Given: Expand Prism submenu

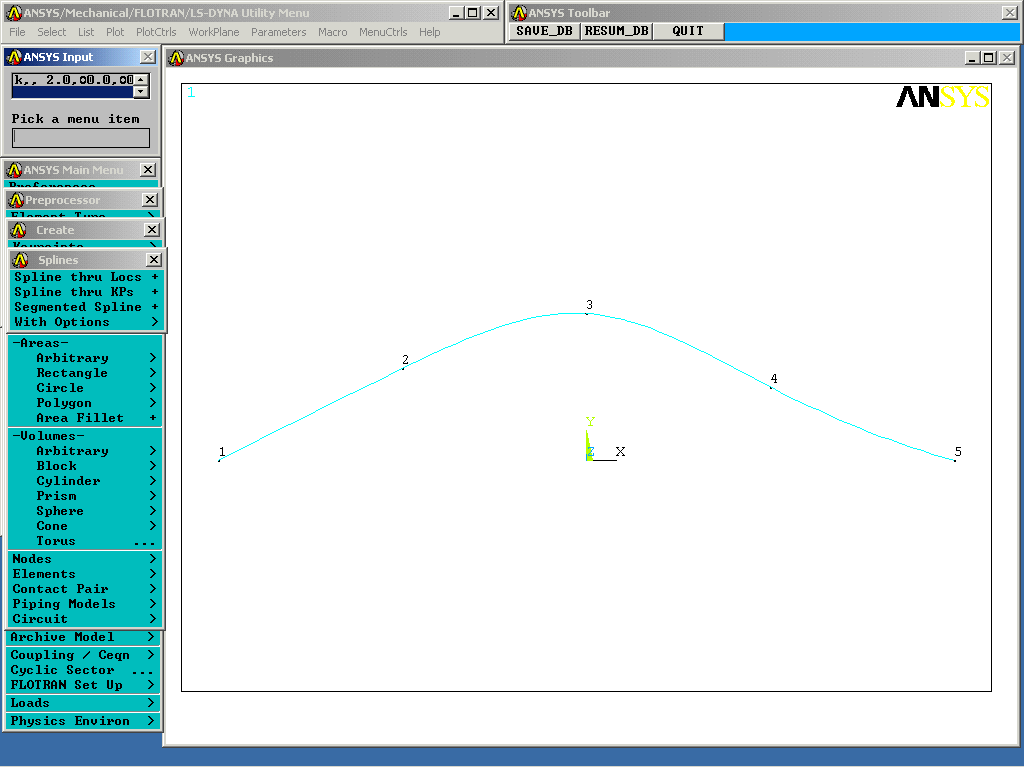Looking at the screenshot, I should pyautogui.click(x=85, y=496).
